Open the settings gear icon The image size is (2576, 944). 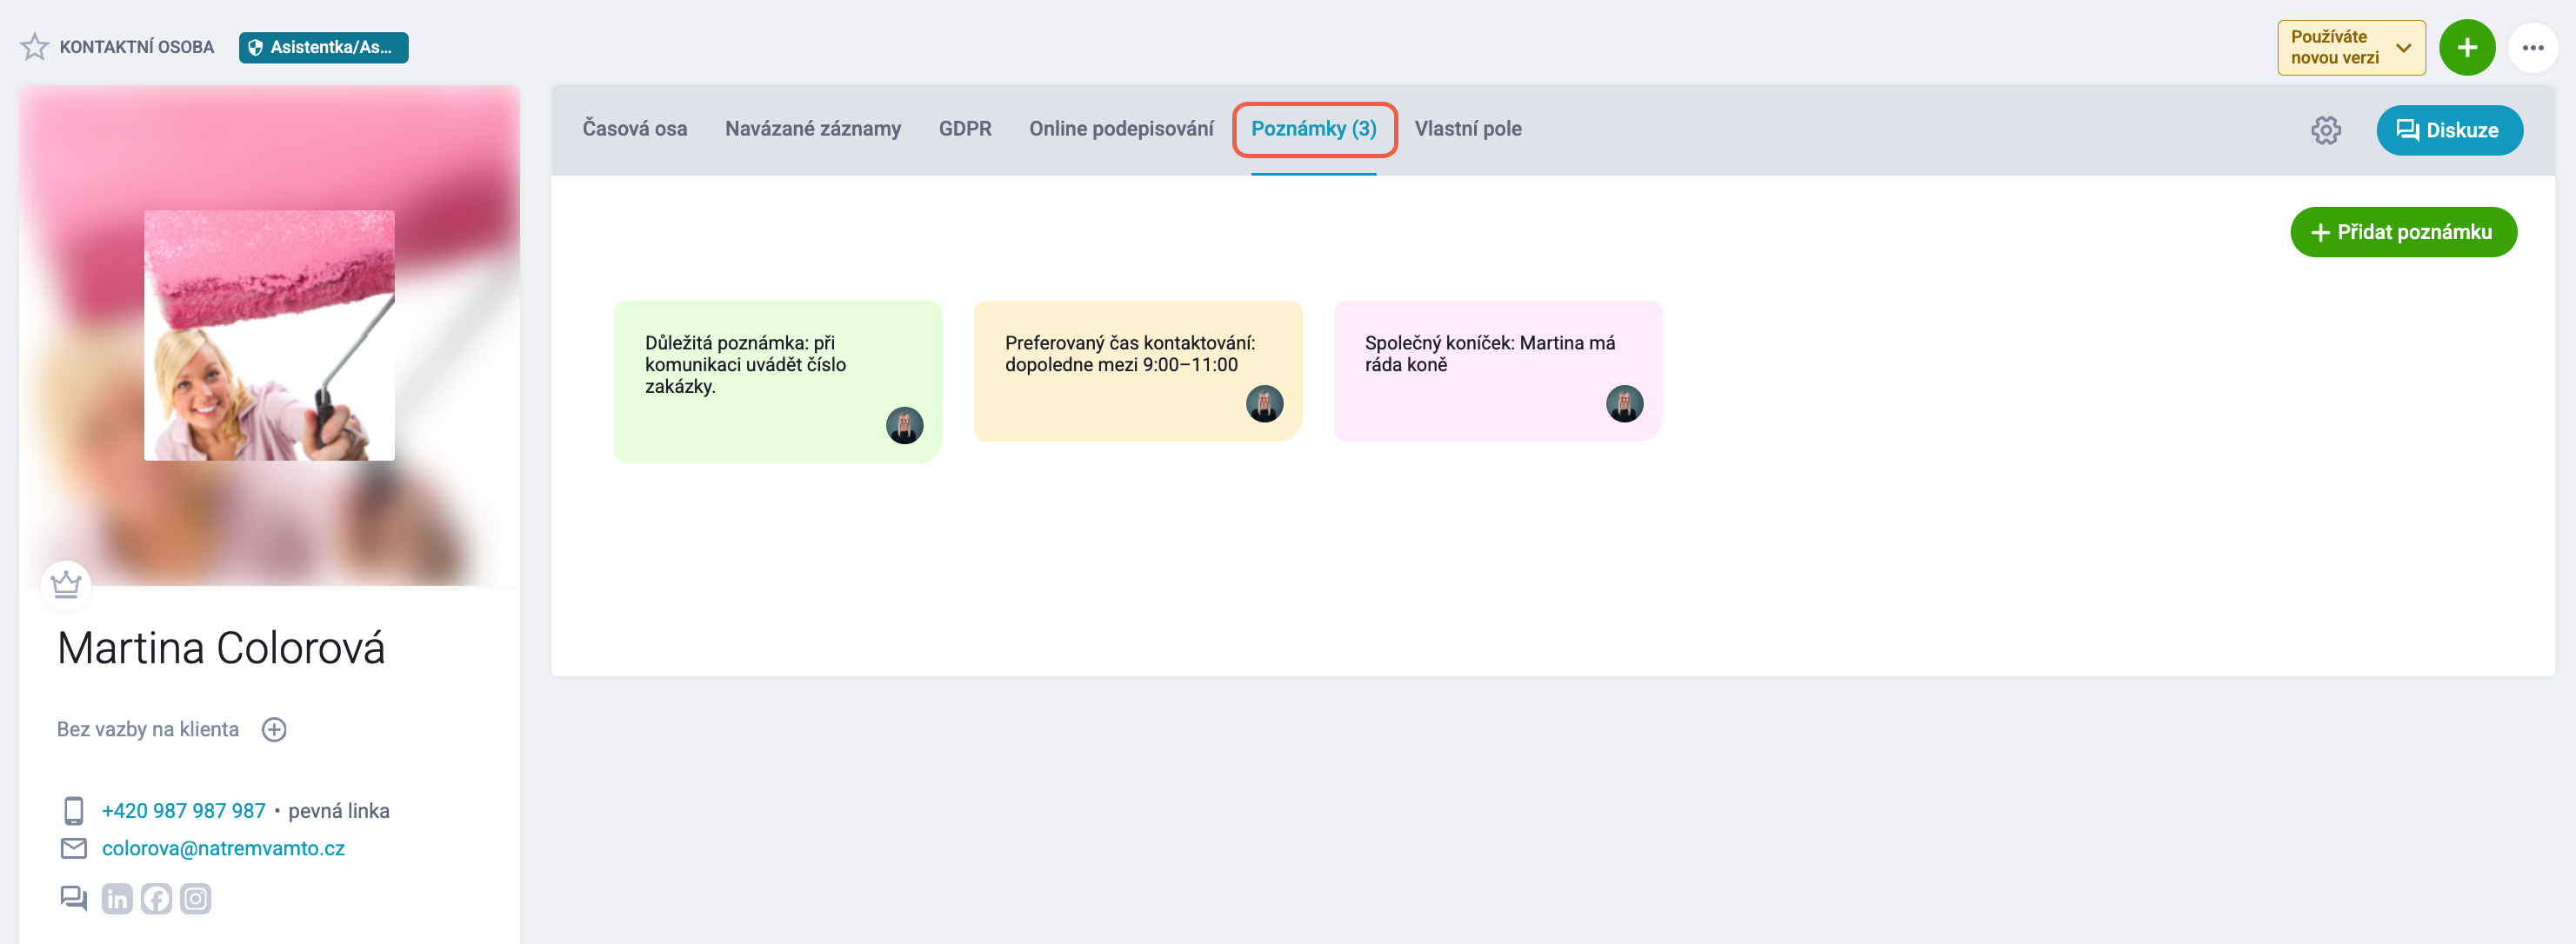[2326, 130]
